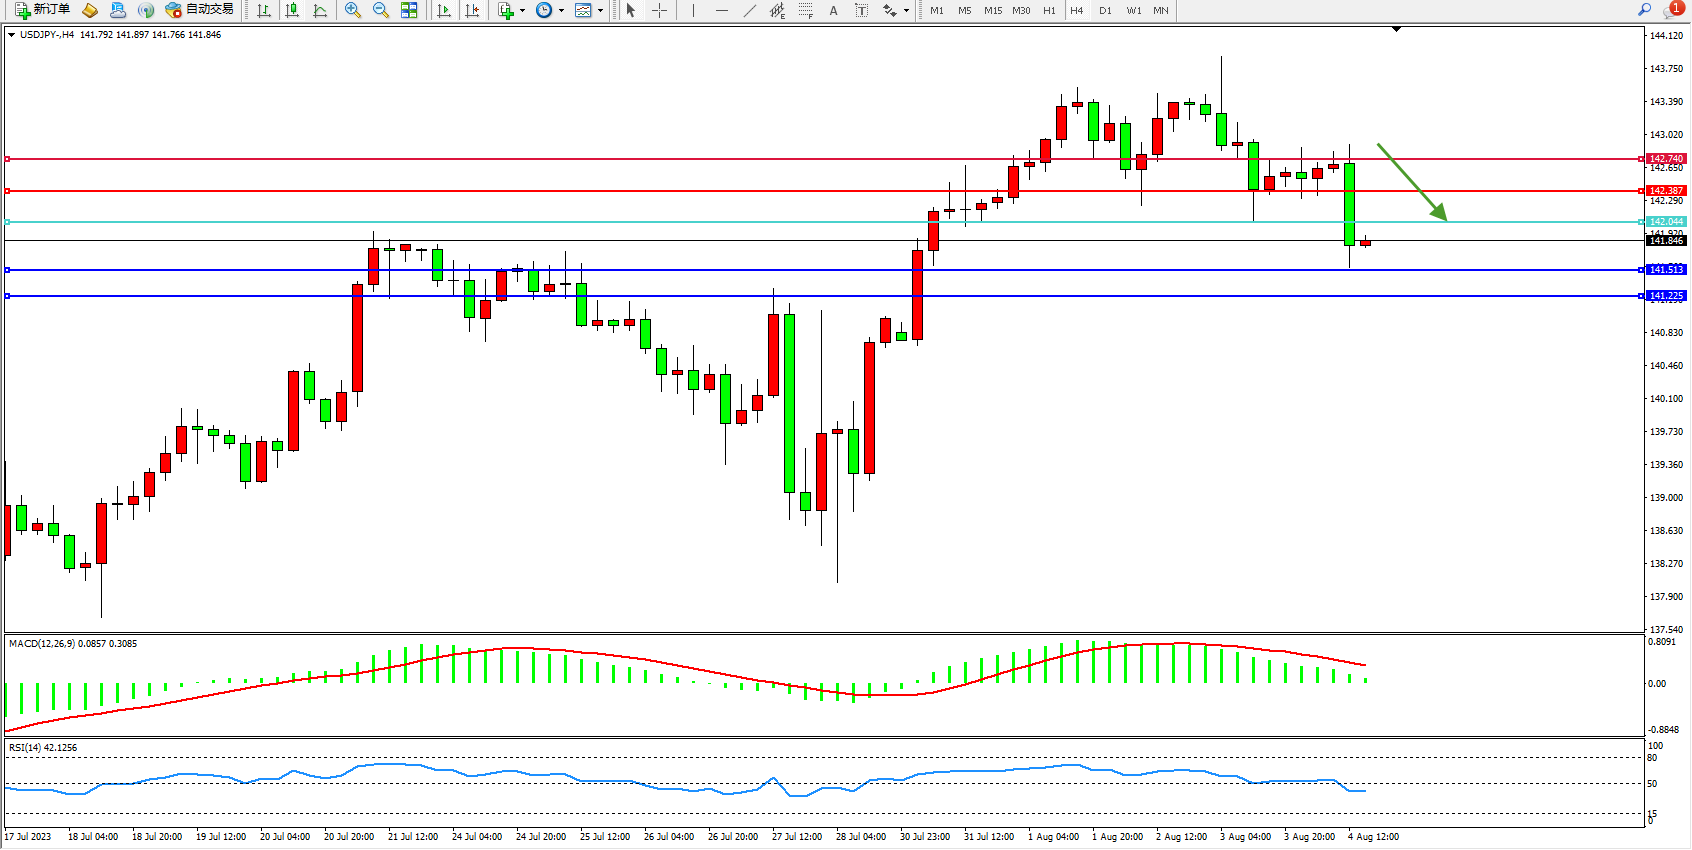Switch chart to bar chart mode
The height and width of the screenshot is (850, 1692).
pos(264,10)
